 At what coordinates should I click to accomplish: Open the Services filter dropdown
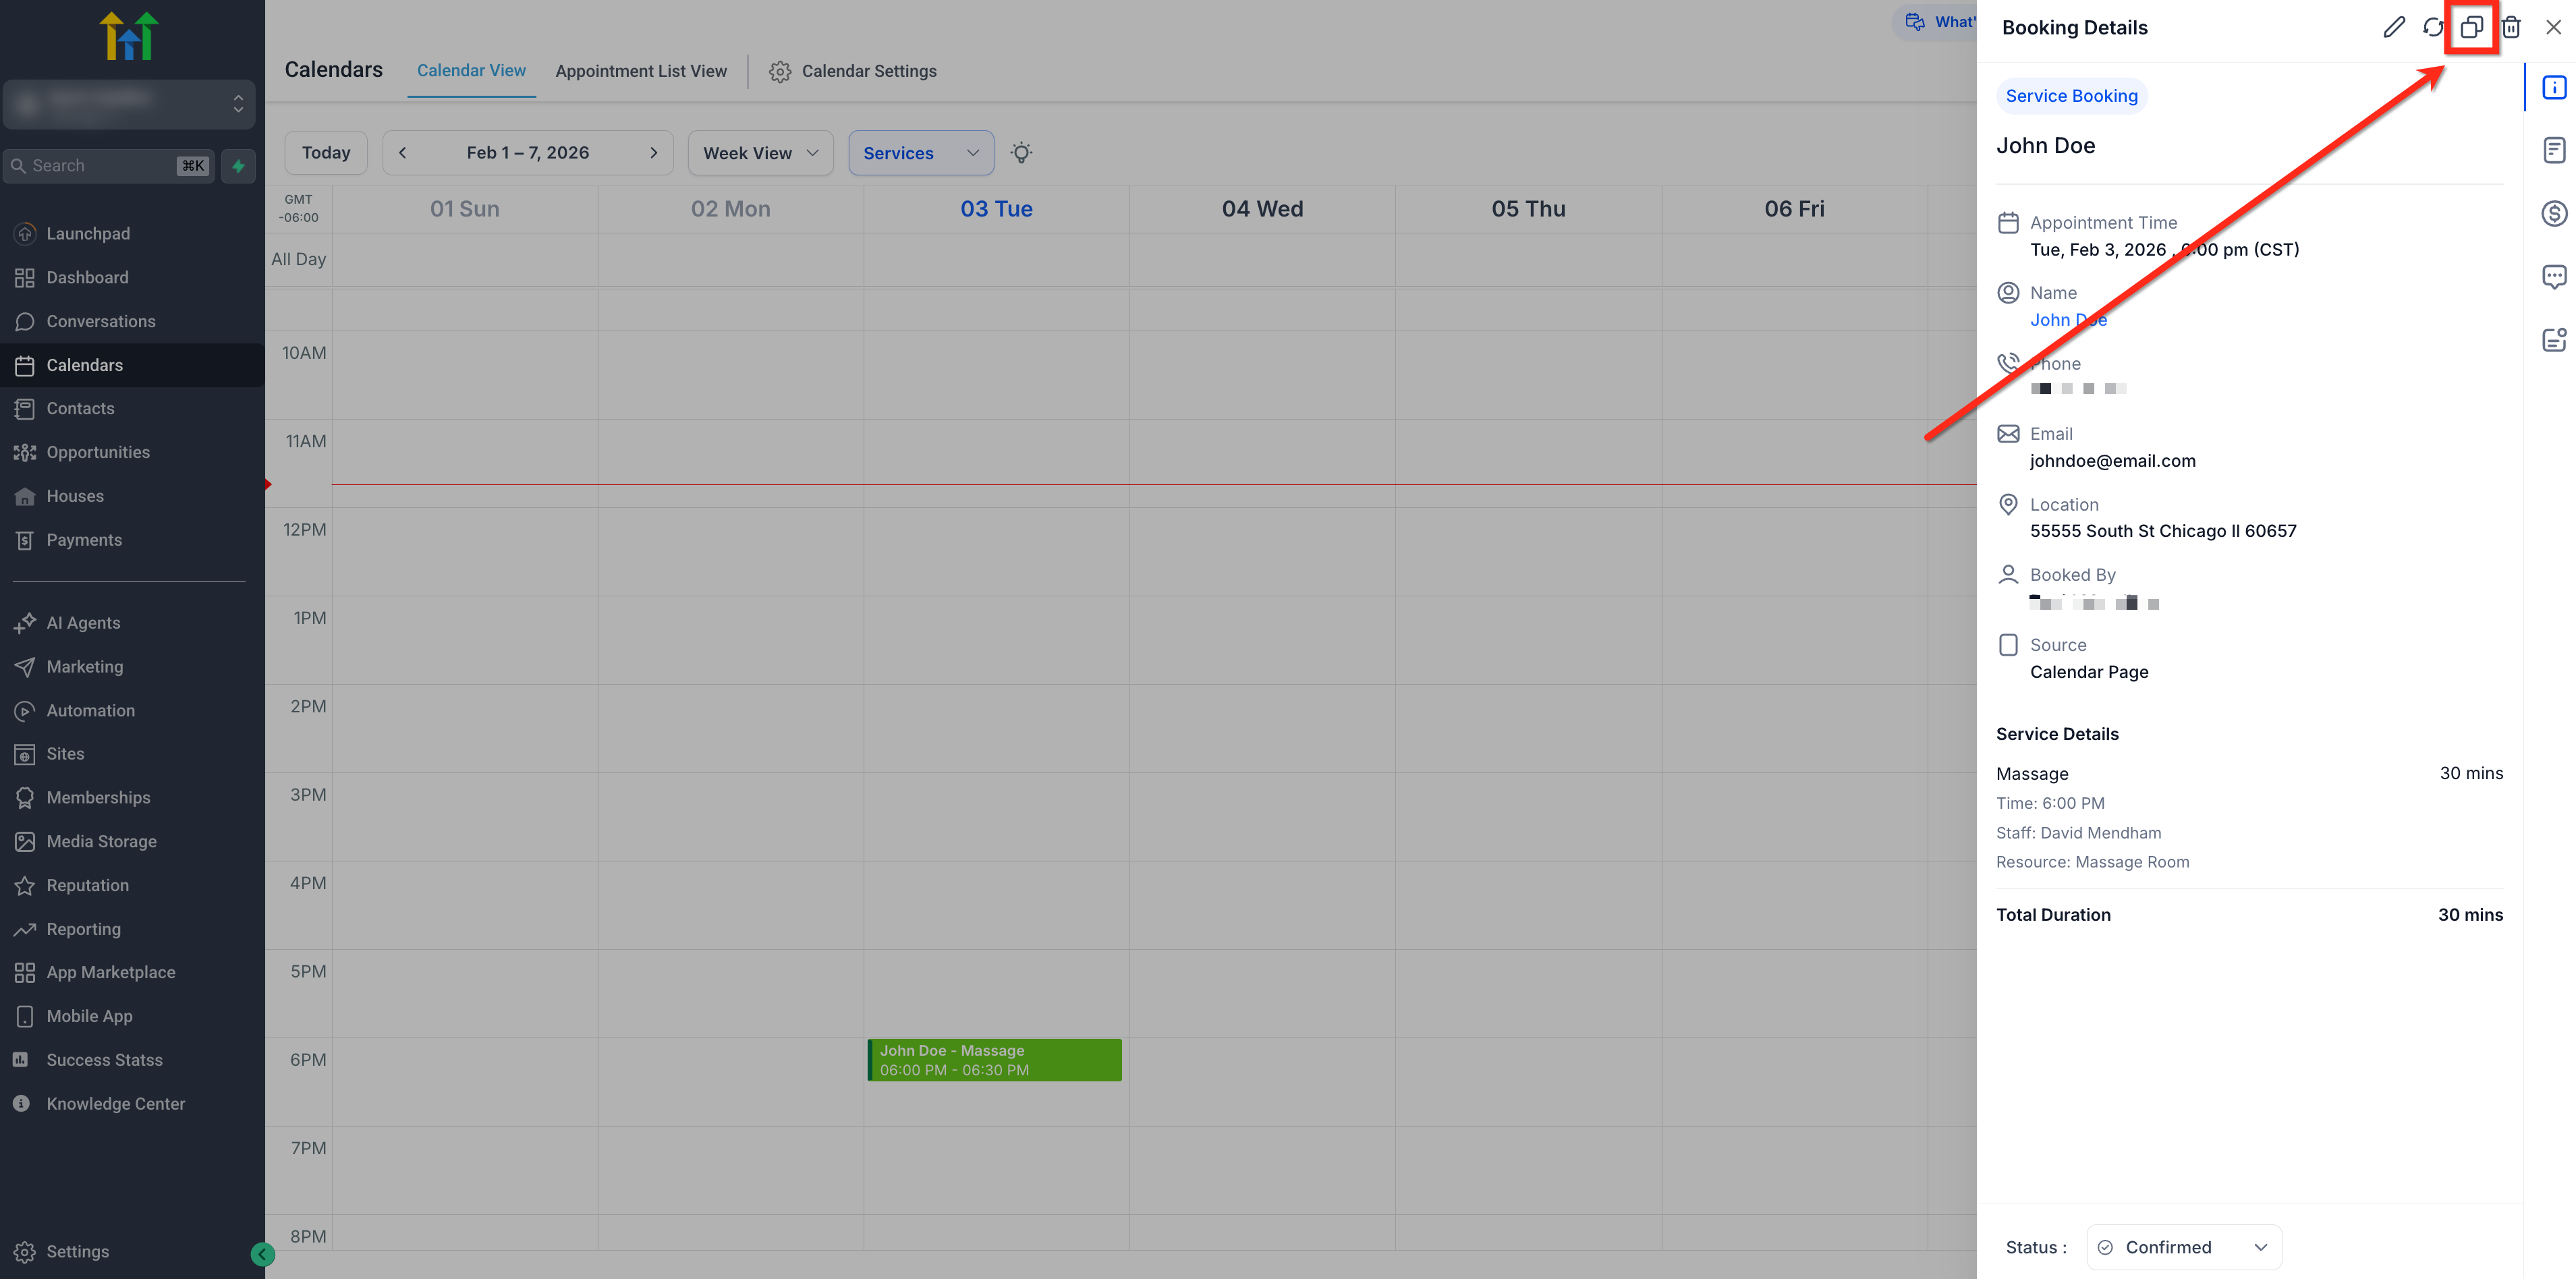pos(920,153)
